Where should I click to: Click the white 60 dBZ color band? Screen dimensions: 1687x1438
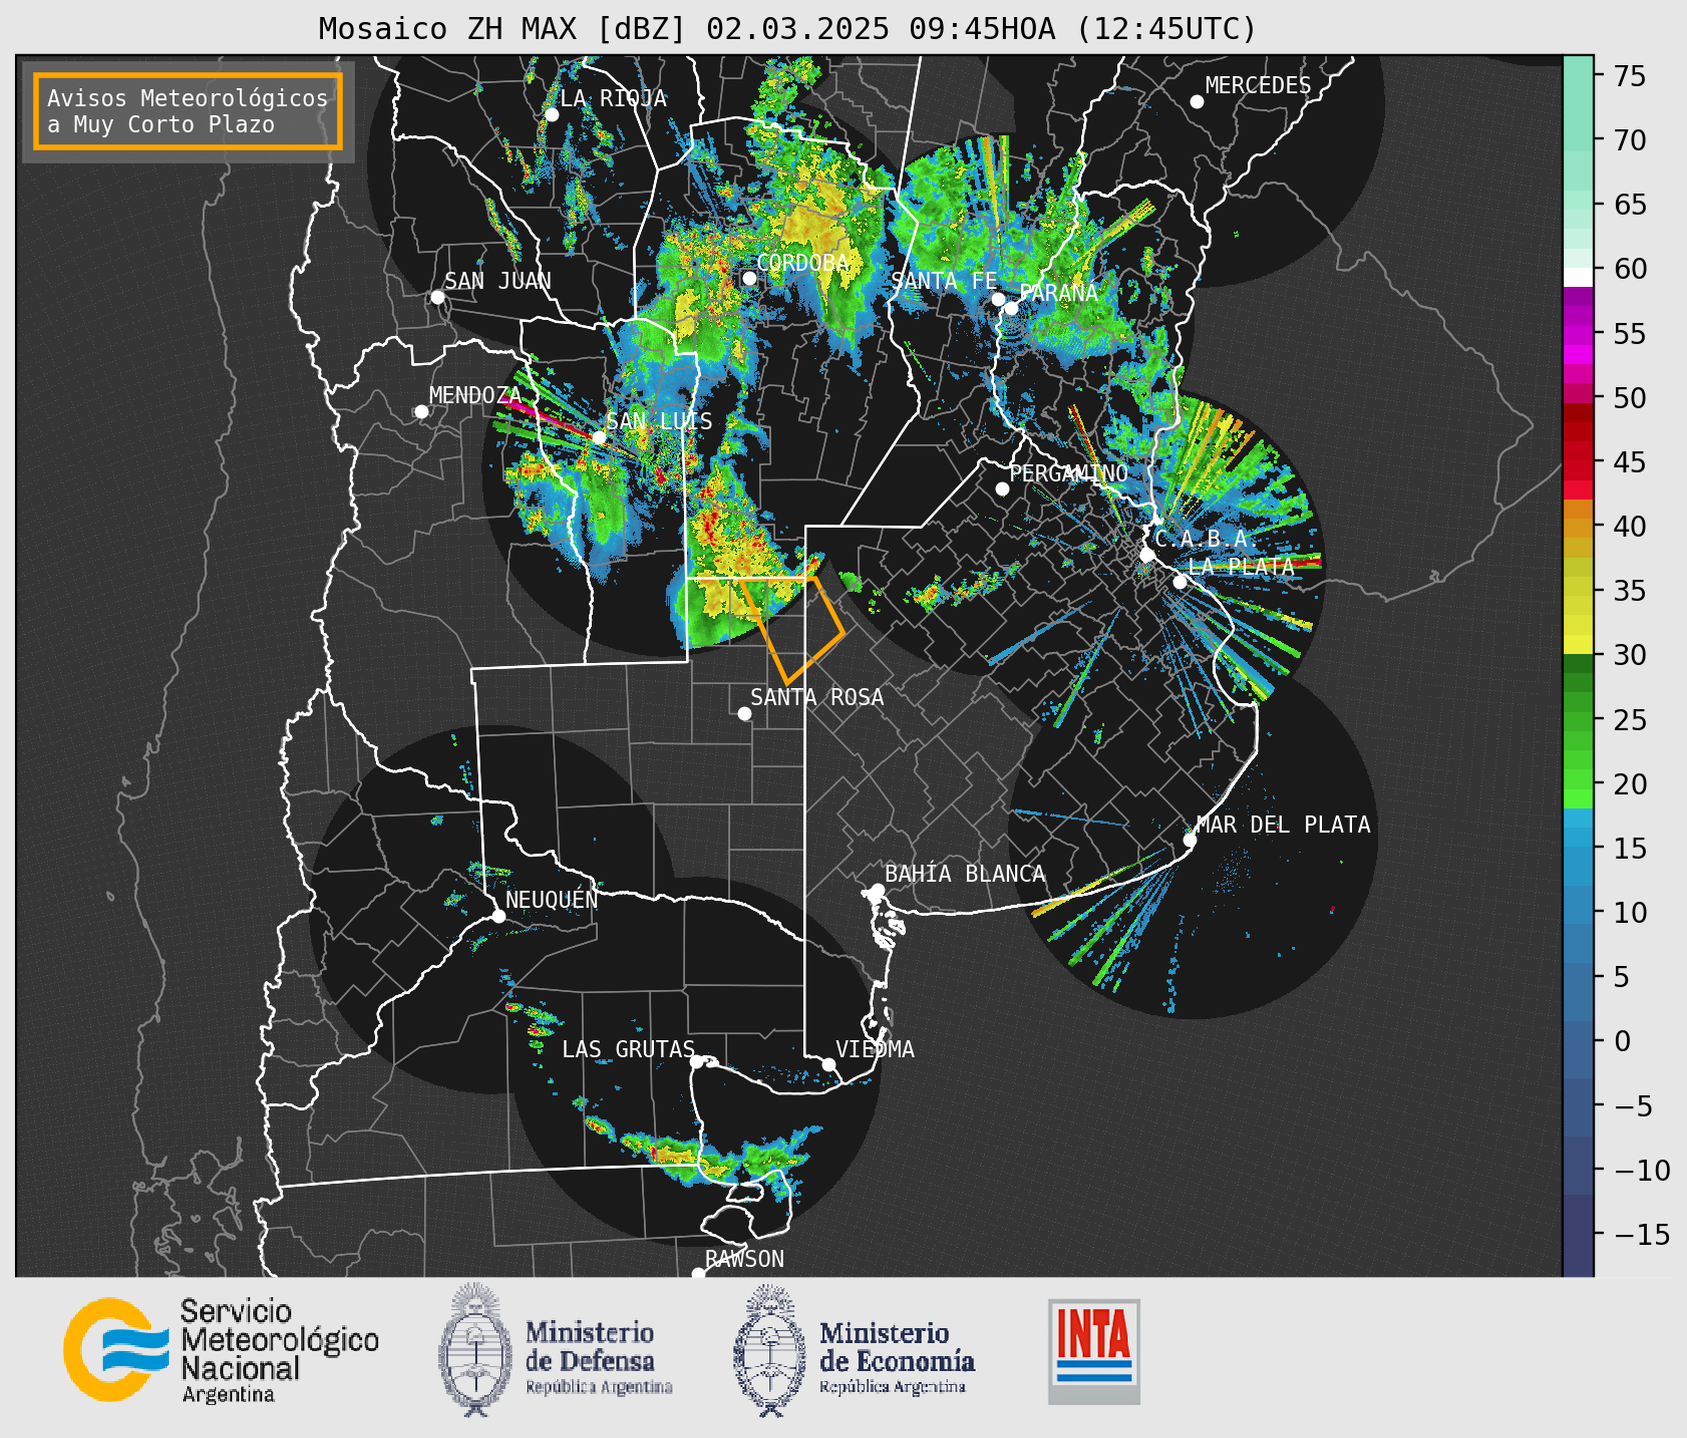(x=1578, y=277)
